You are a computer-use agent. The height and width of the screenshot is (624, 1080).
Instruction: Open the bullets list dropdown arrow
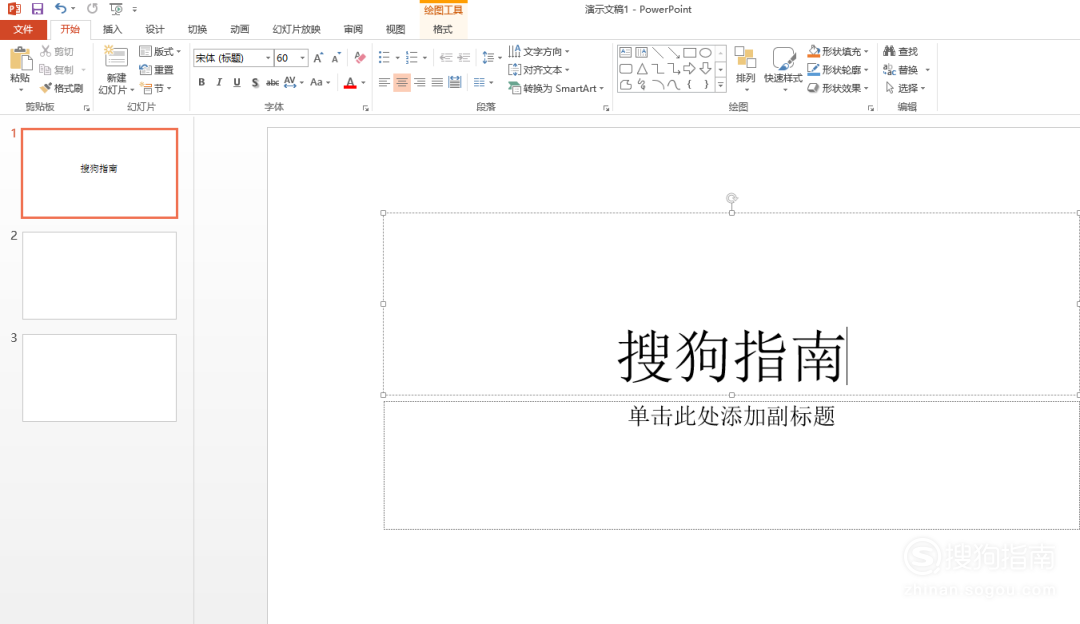pos(397,58)
